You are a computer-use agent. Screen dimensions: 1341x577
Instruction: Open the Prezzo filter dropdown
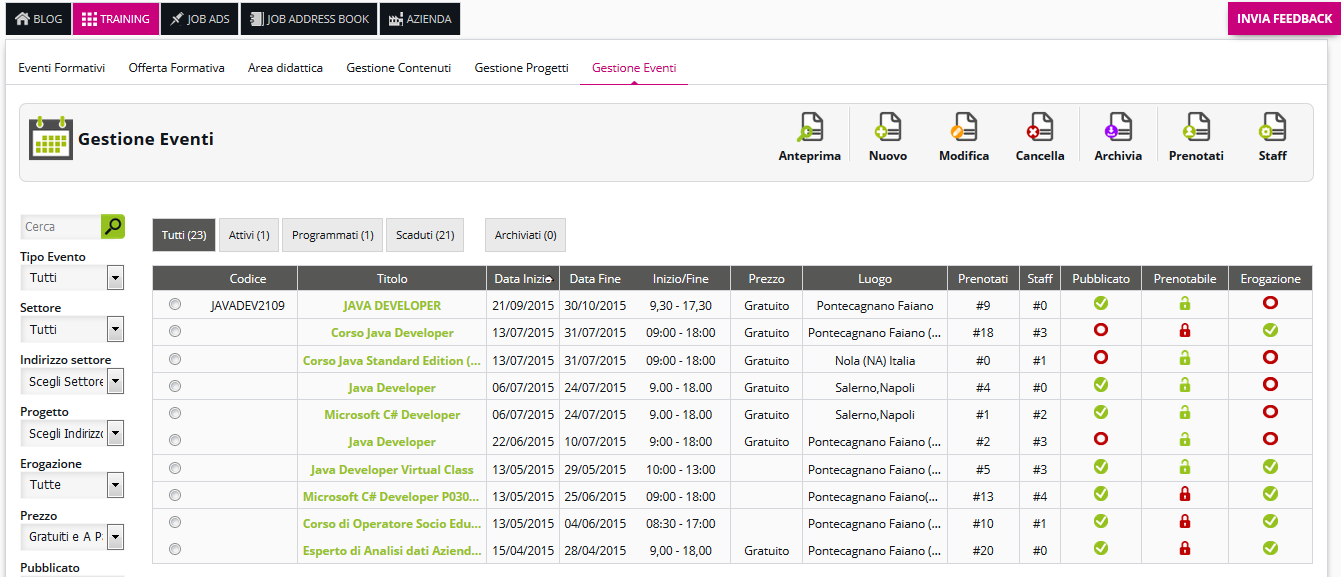(72, 537)
